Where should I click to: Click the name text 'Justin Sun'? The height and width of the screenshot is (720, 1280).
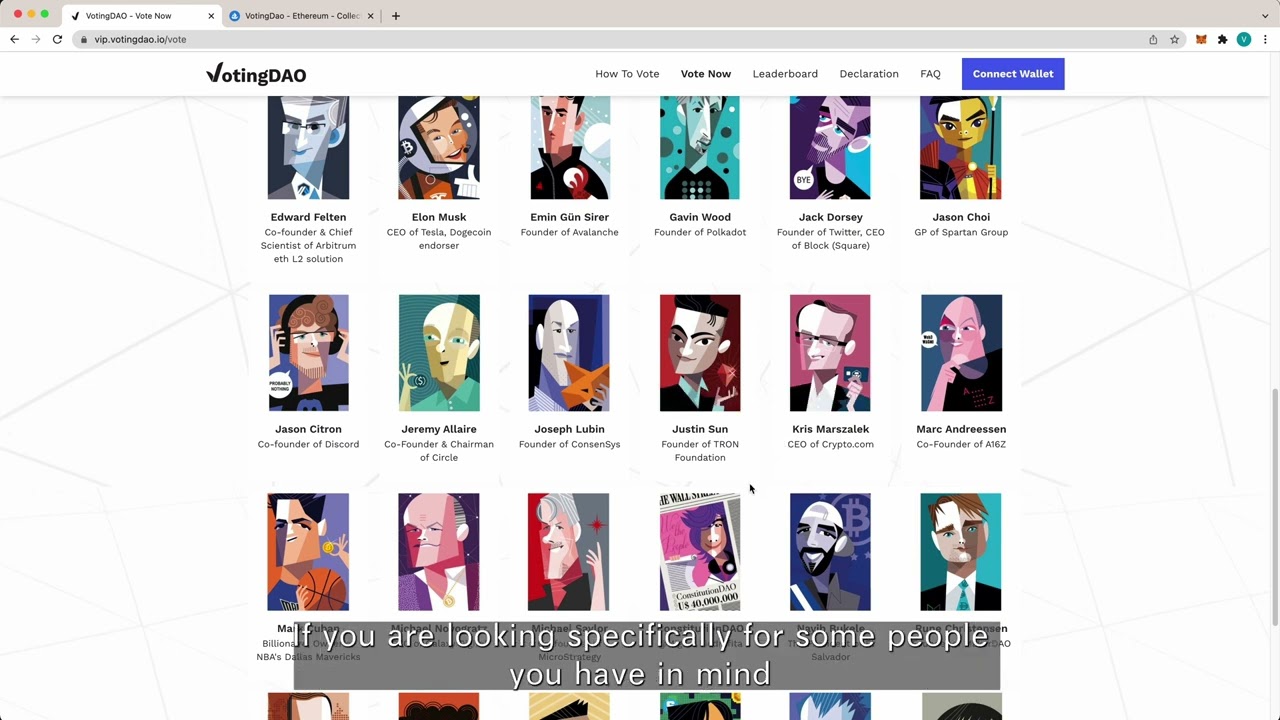pyautogui.click(x=700, y=429)
